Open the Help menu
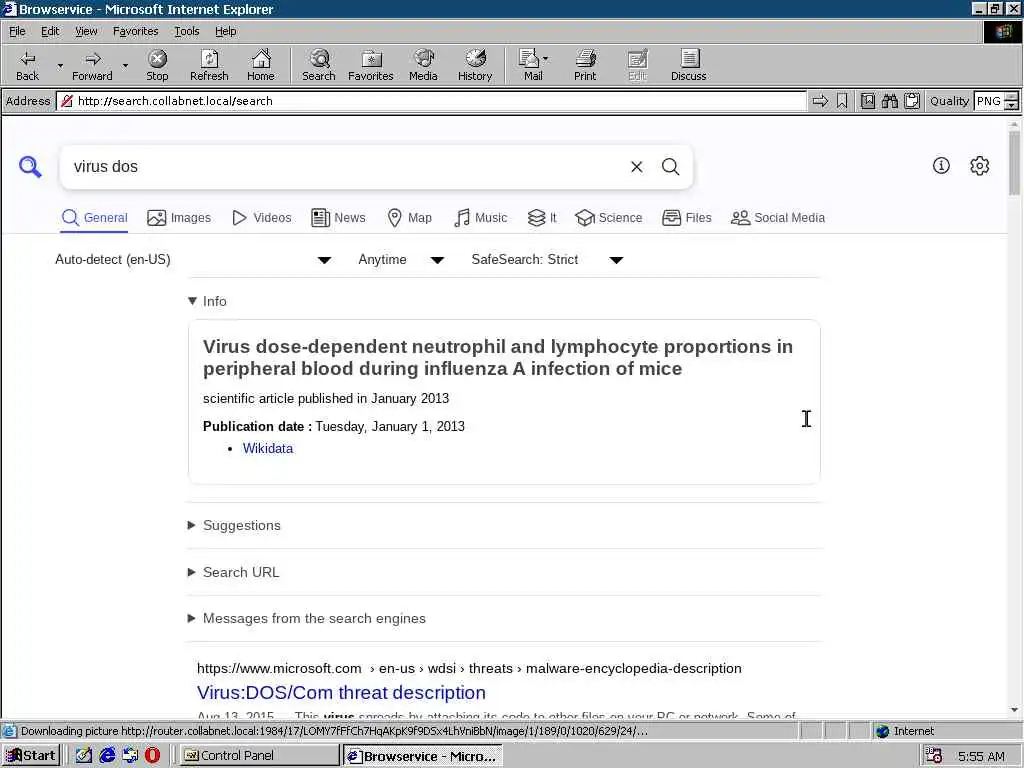This screenshot has width=1024, height=768. click(x=225, y=31)
